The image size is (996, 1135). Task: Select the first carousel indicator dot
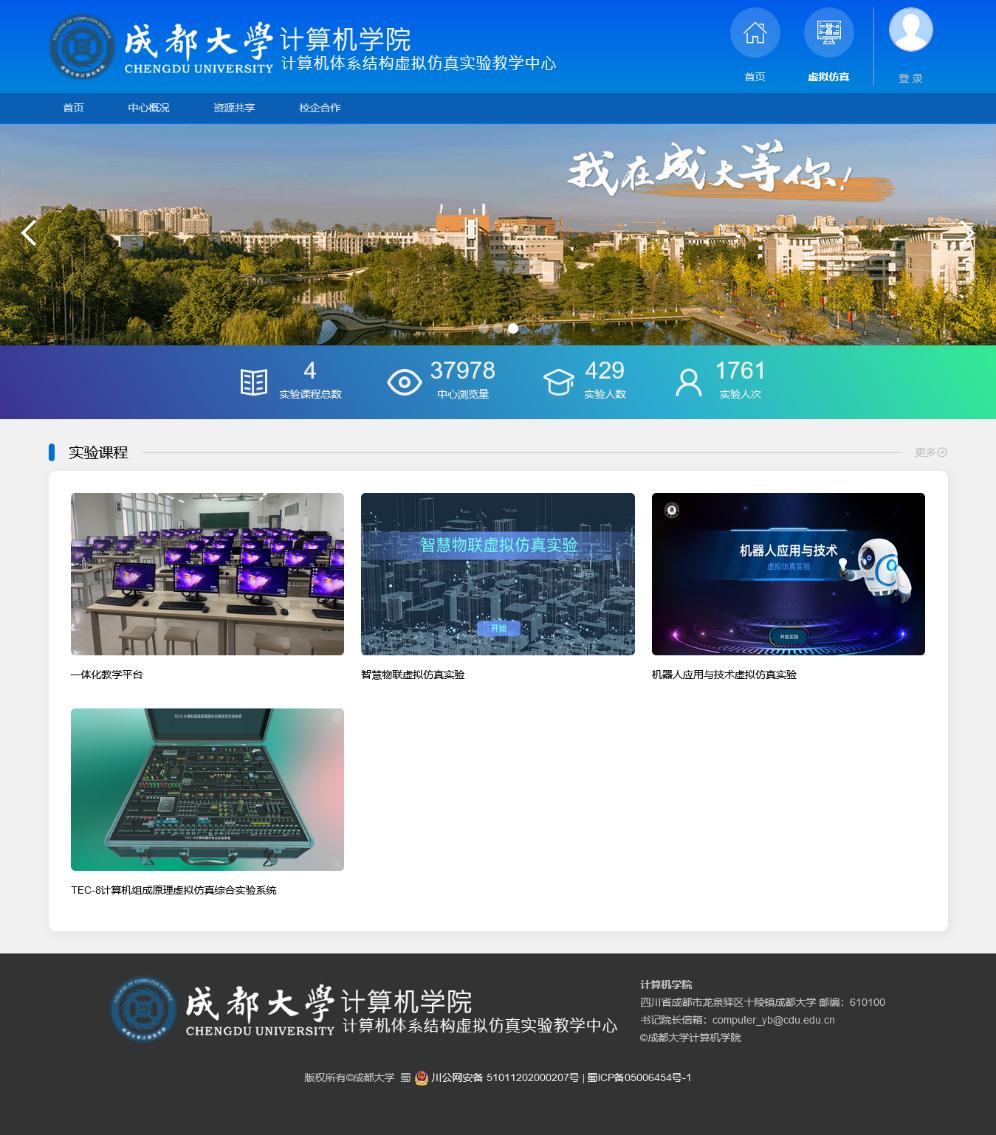pos(484,328)
